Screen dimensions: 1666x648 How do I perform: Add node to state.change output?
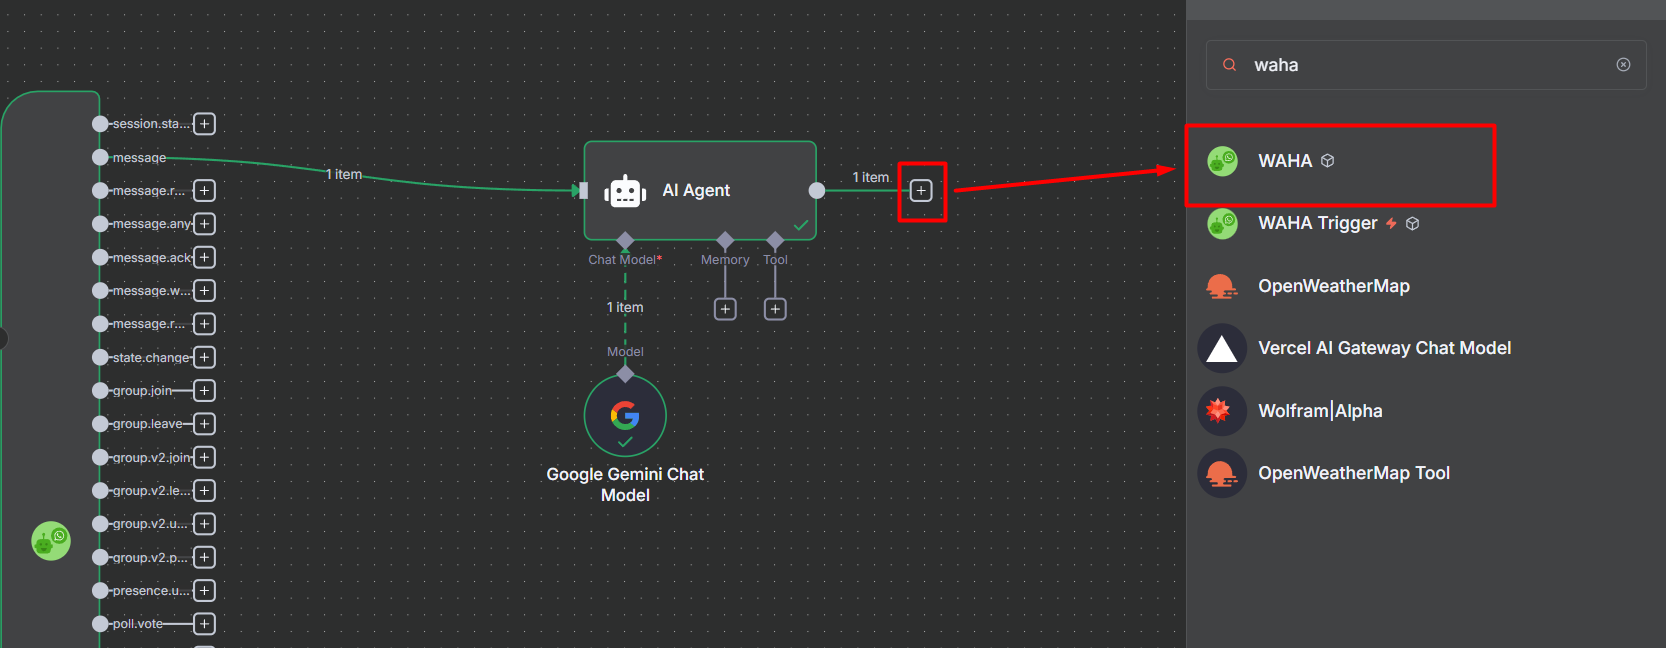coord(204,357)
